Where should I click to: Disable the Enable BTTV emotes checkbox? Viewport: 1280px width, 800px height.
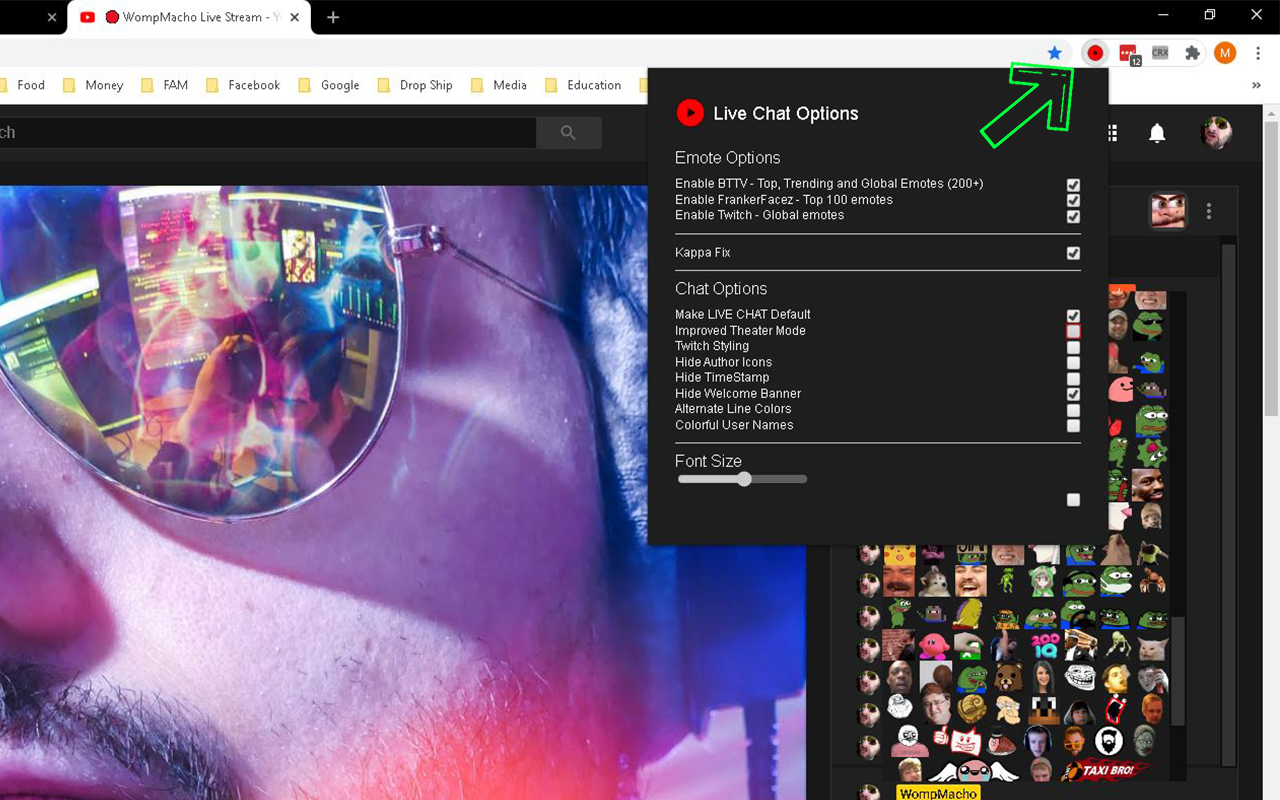[x=1073, y=185]
